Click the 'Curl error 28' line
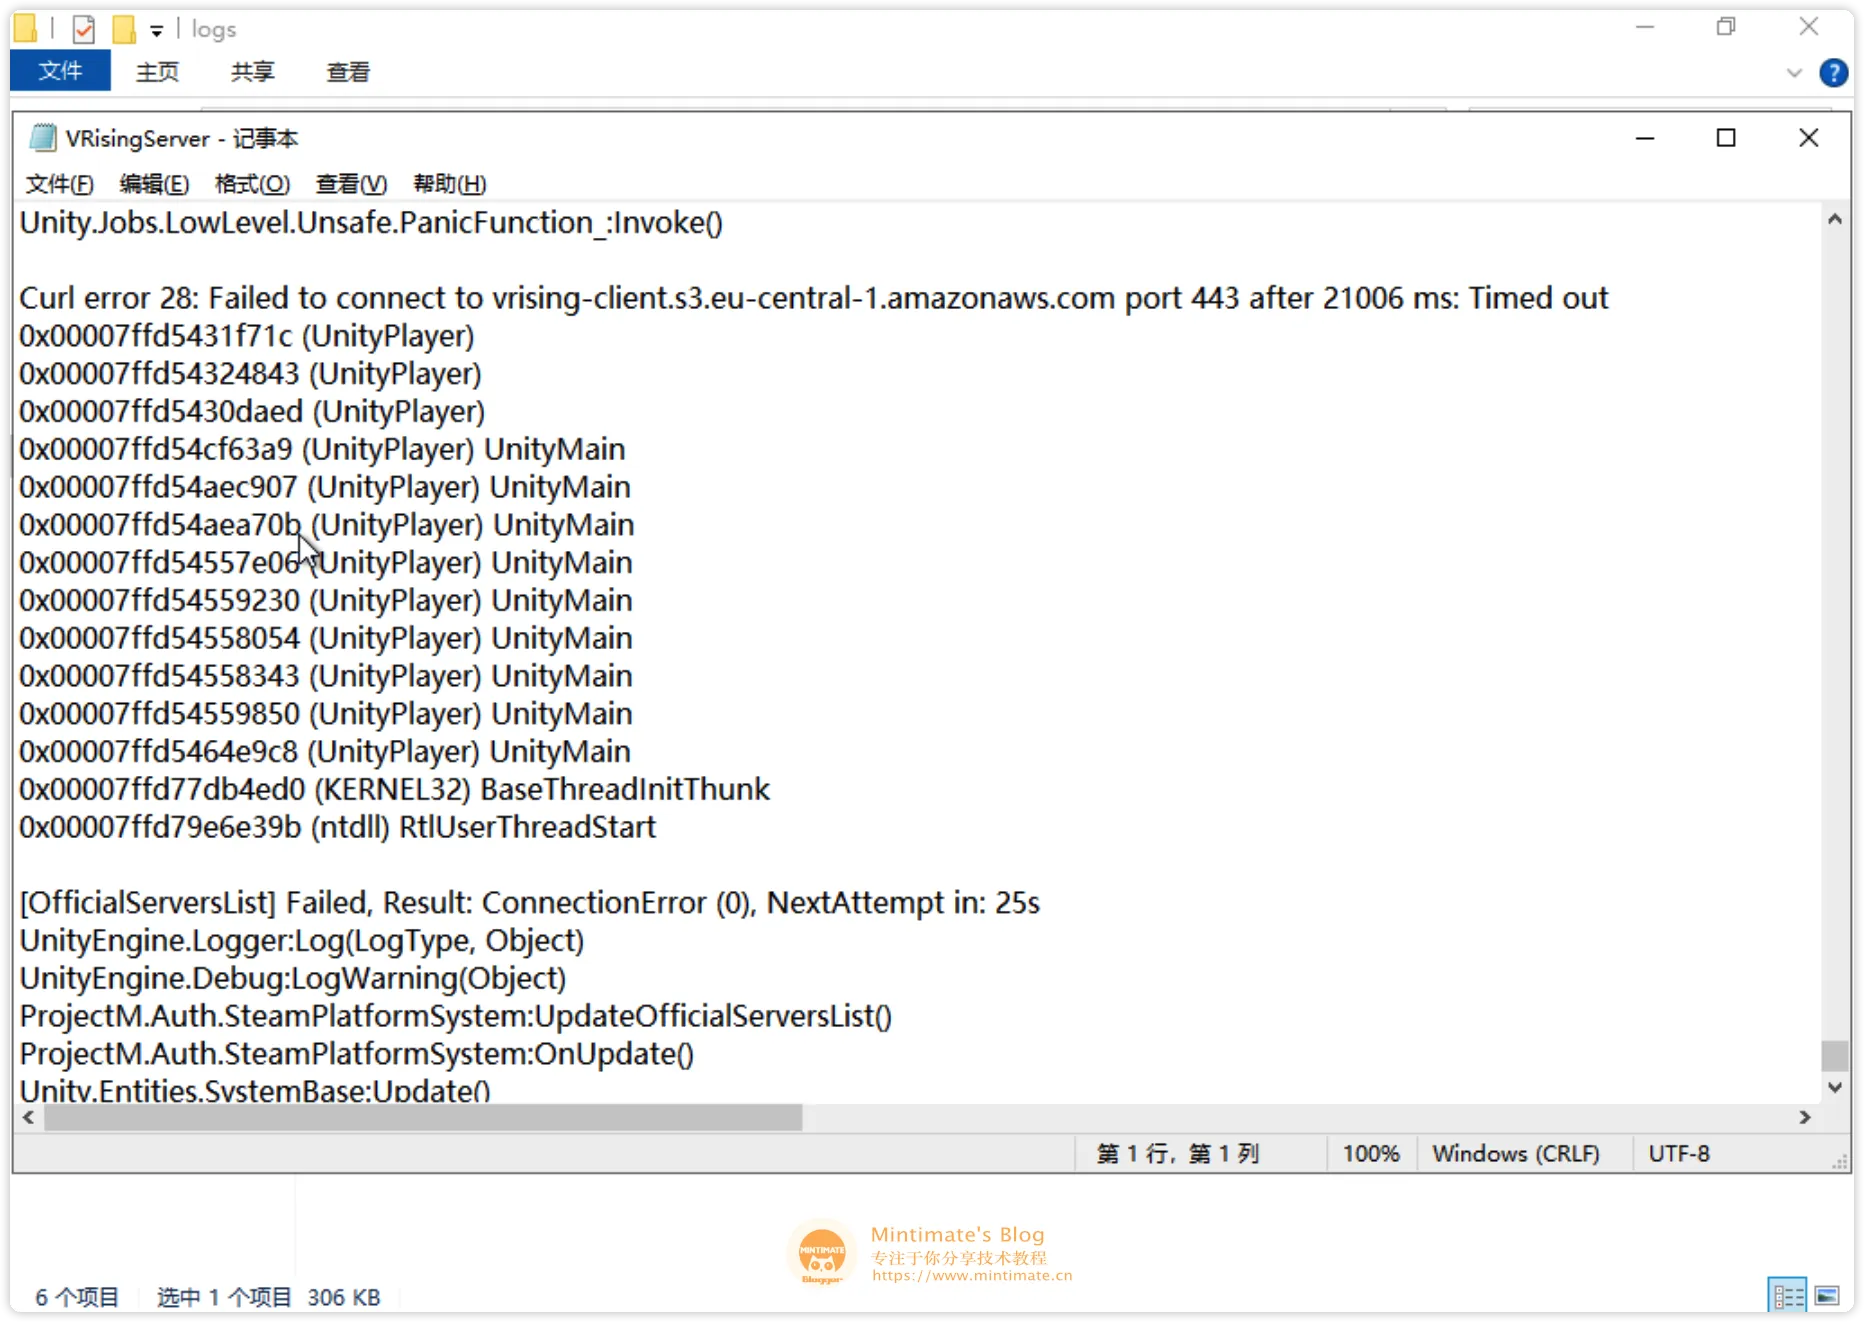Viewport: 1864px width, 1322px height. pyautogui.click(x=813, y=298)
